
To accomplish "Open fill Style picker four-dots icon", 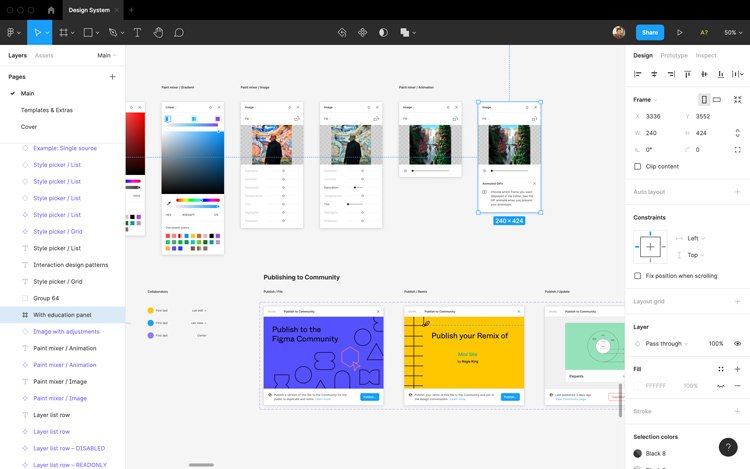I will (x=721, y=369).
